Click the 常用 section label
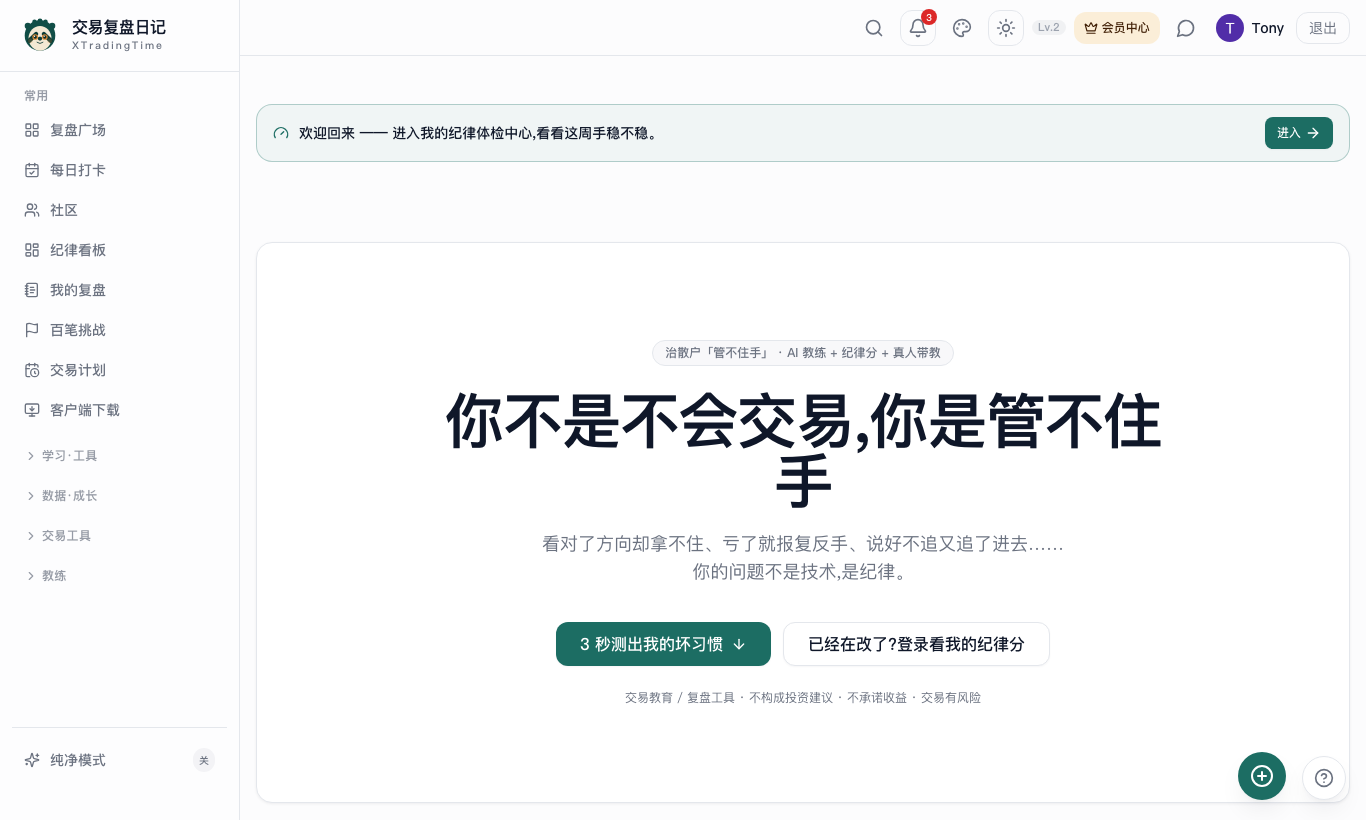This screenshot has width=1366, height=820. tap(36, 96)
